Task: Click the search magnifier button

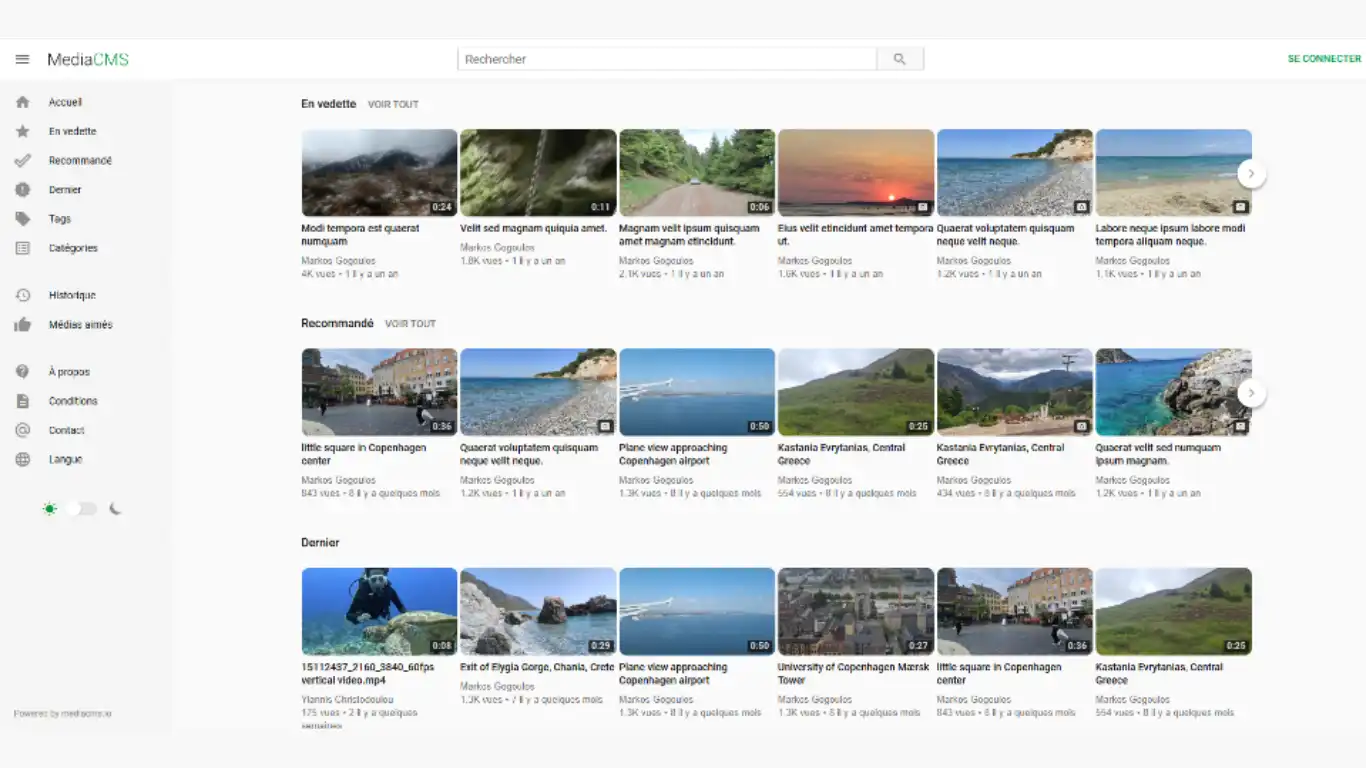Action: [899, 59]
